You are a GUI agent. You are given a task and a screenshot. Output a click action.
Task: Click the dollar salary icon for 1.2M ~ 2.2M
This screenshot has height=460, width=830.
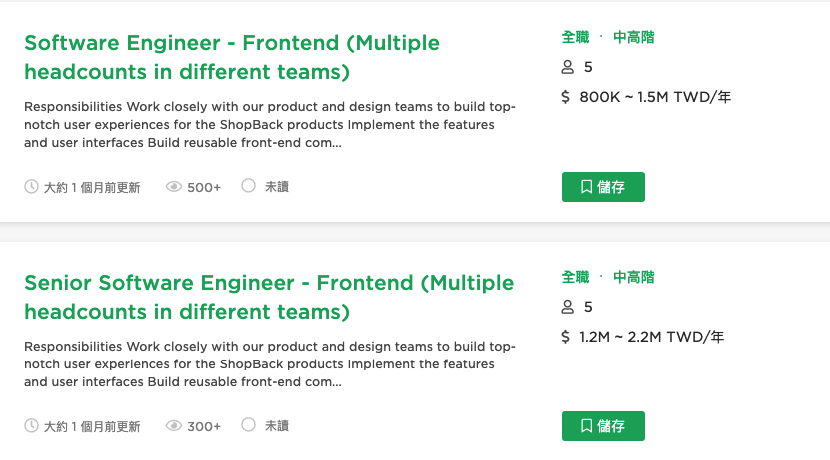565,337
